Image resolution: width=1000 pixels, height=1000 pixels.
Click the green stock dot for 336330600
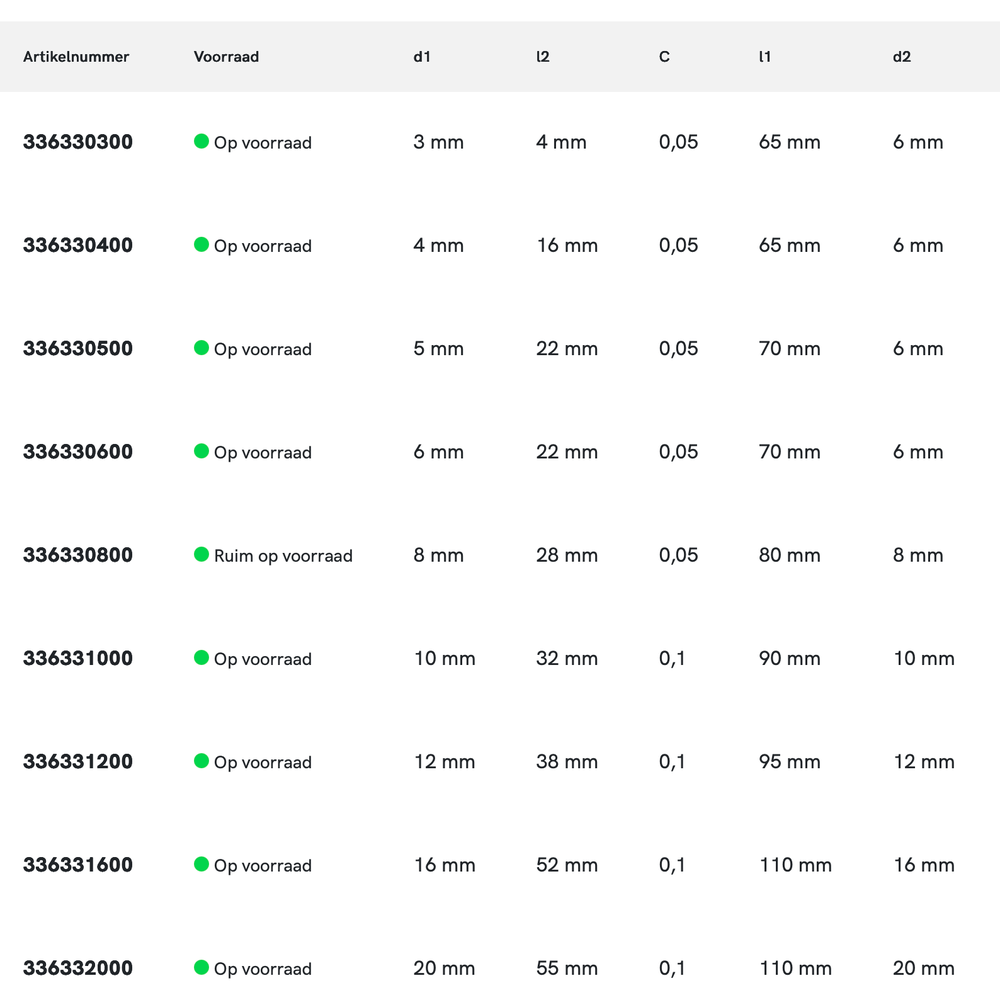(x=201, y=451)
